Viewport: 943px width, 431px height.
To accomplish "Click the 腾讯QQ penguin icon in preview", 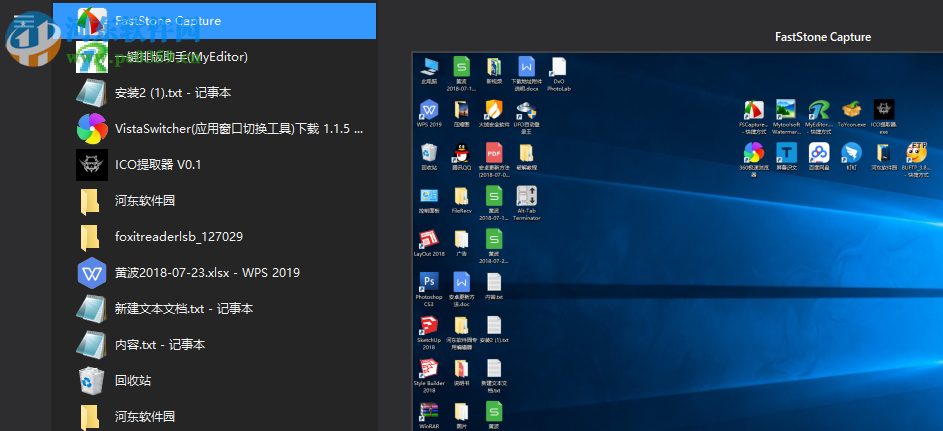I will pyautogui.click(x=461, y=153).
